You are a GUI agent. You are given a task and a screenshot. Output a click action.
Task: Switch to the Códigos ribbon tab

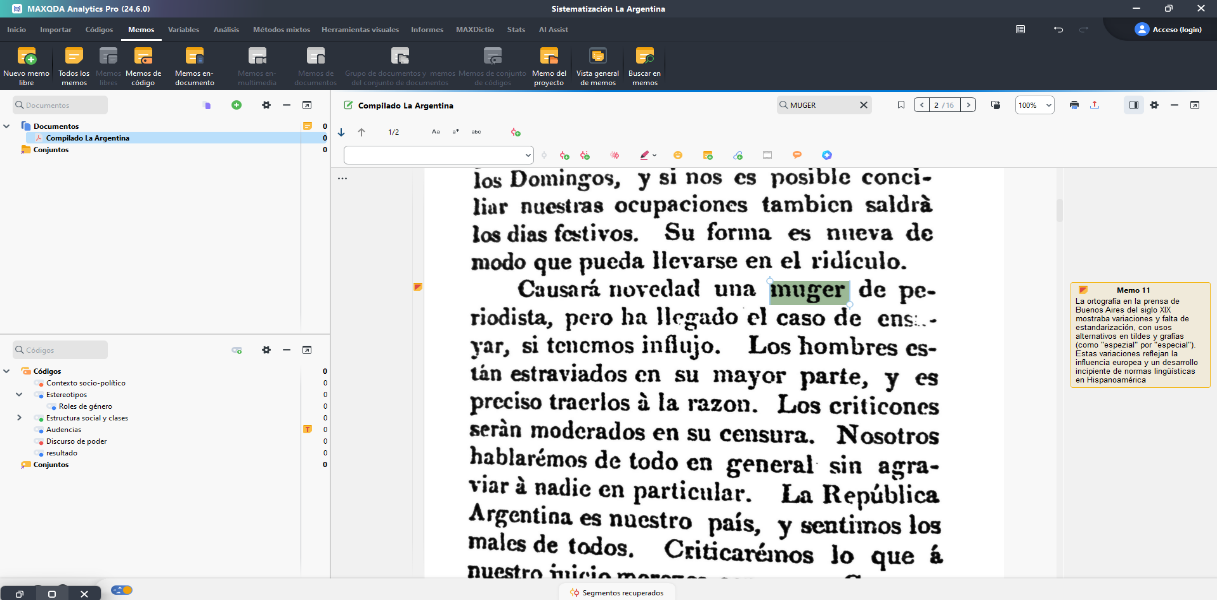pos(99,30)
